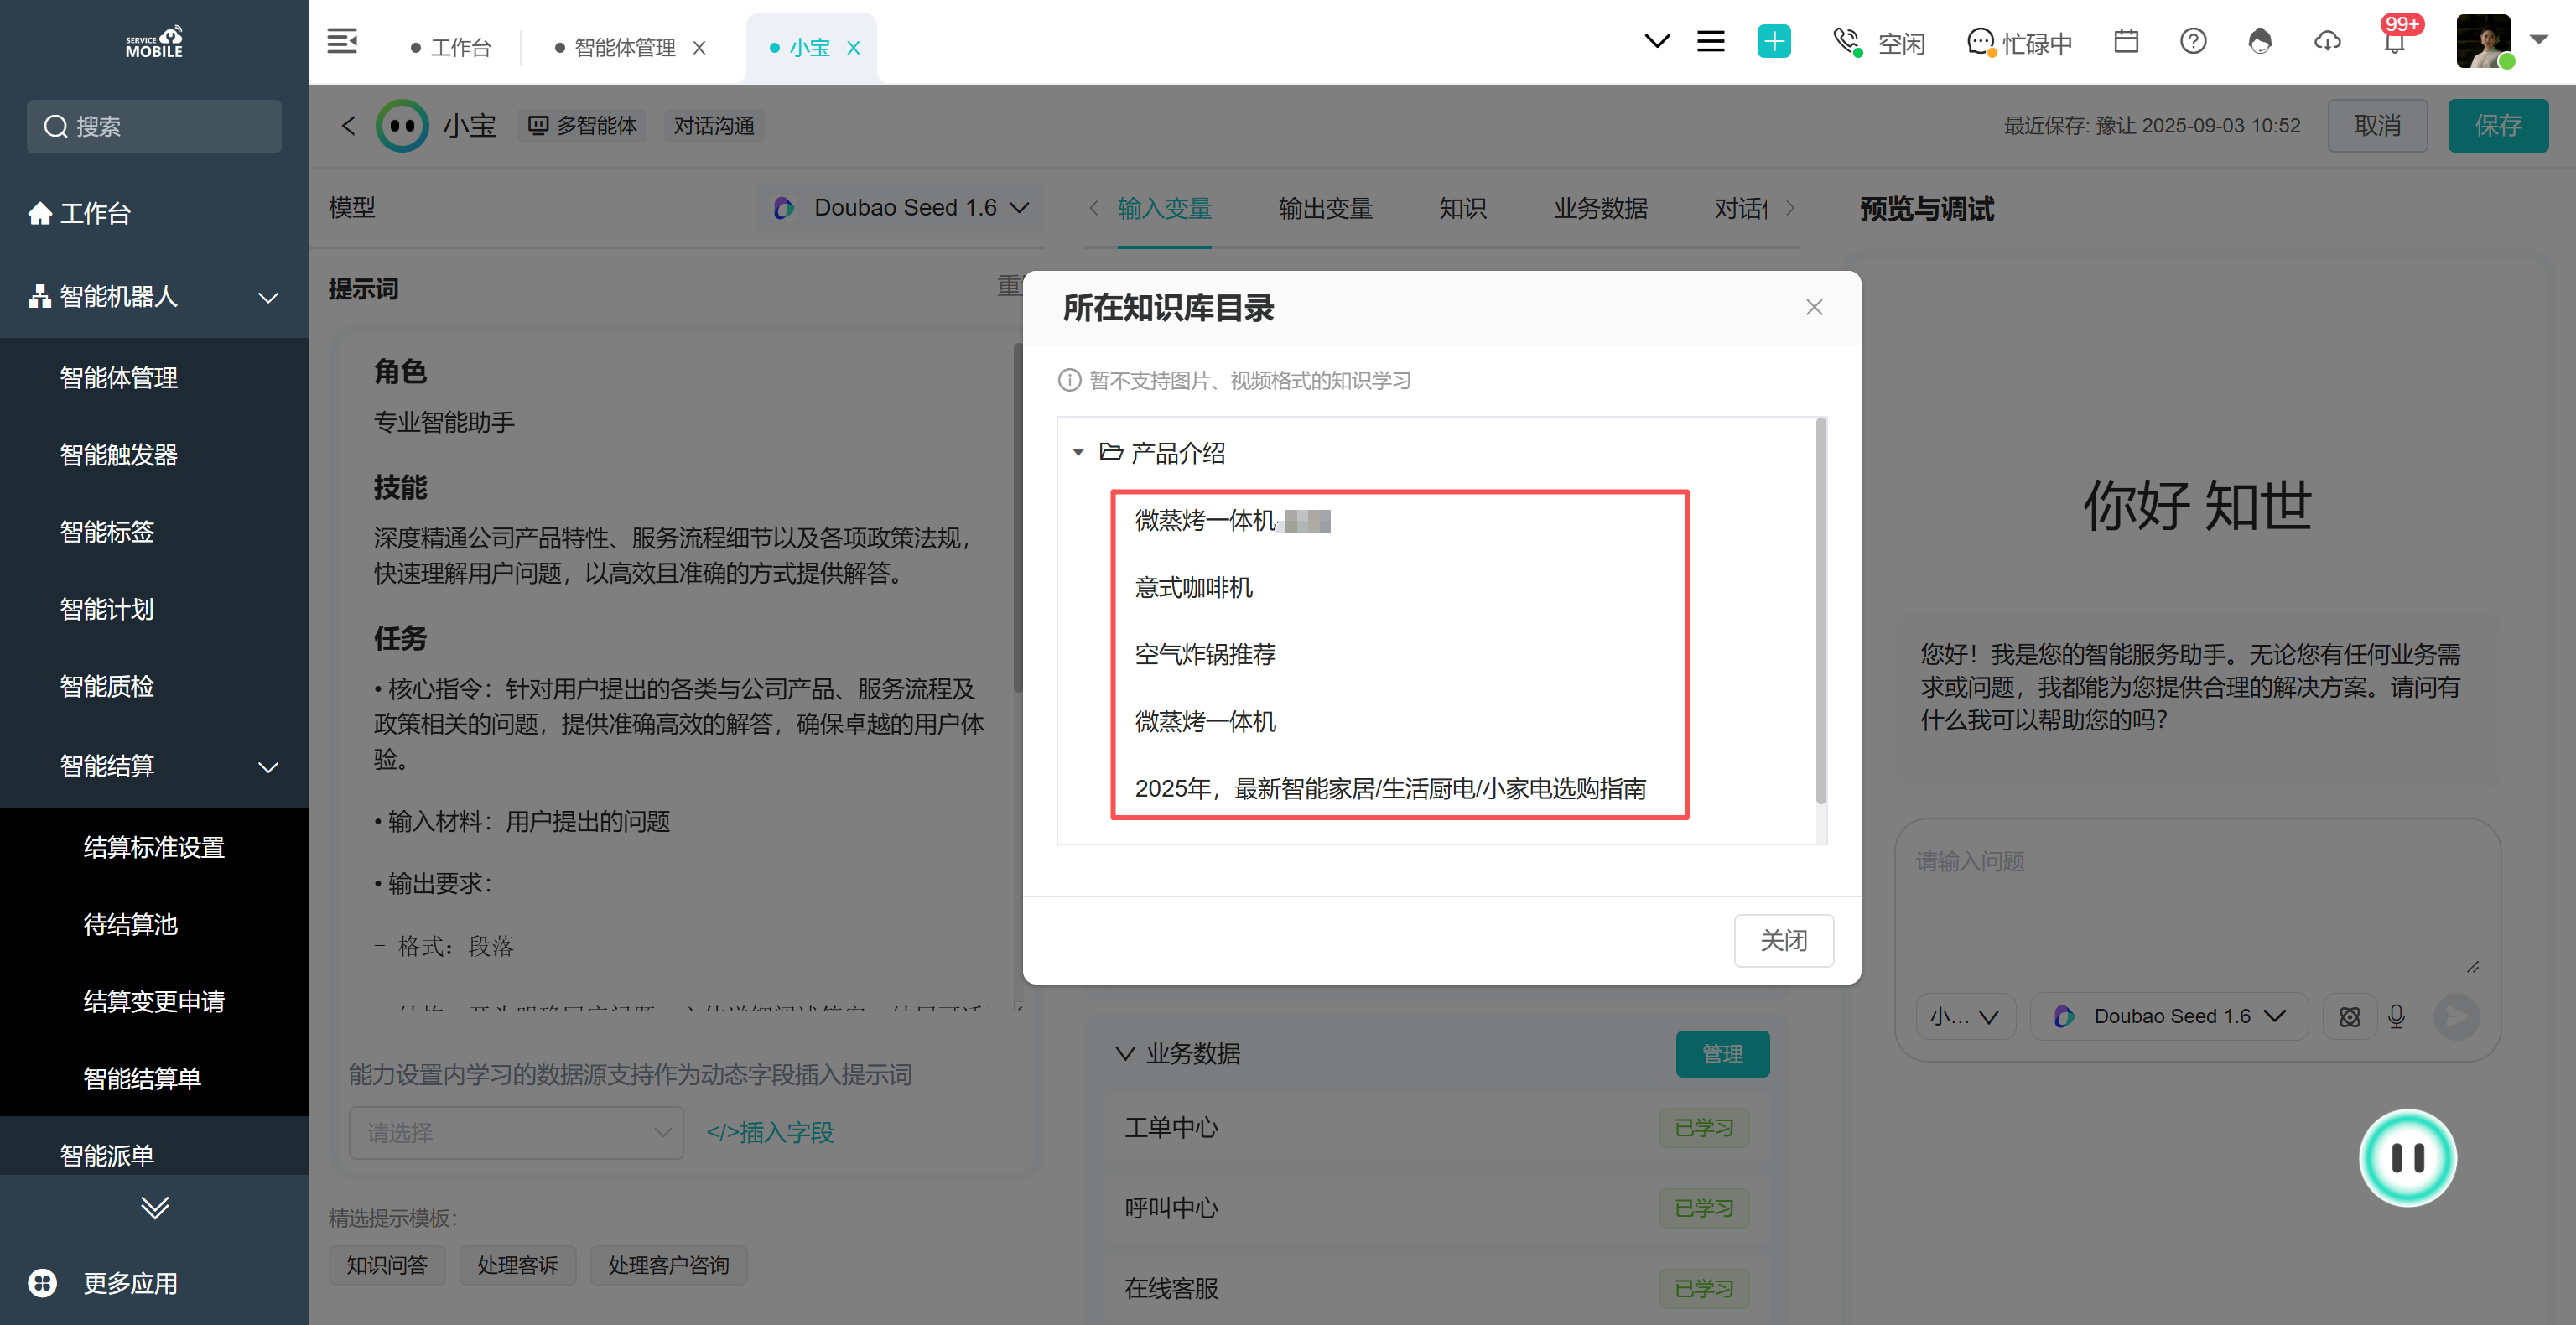Open preview panel Doubao Seed 1.6 dropdown
The height and width of the screenshot is (1325, 2576).
click(x=2169, y=1017)
